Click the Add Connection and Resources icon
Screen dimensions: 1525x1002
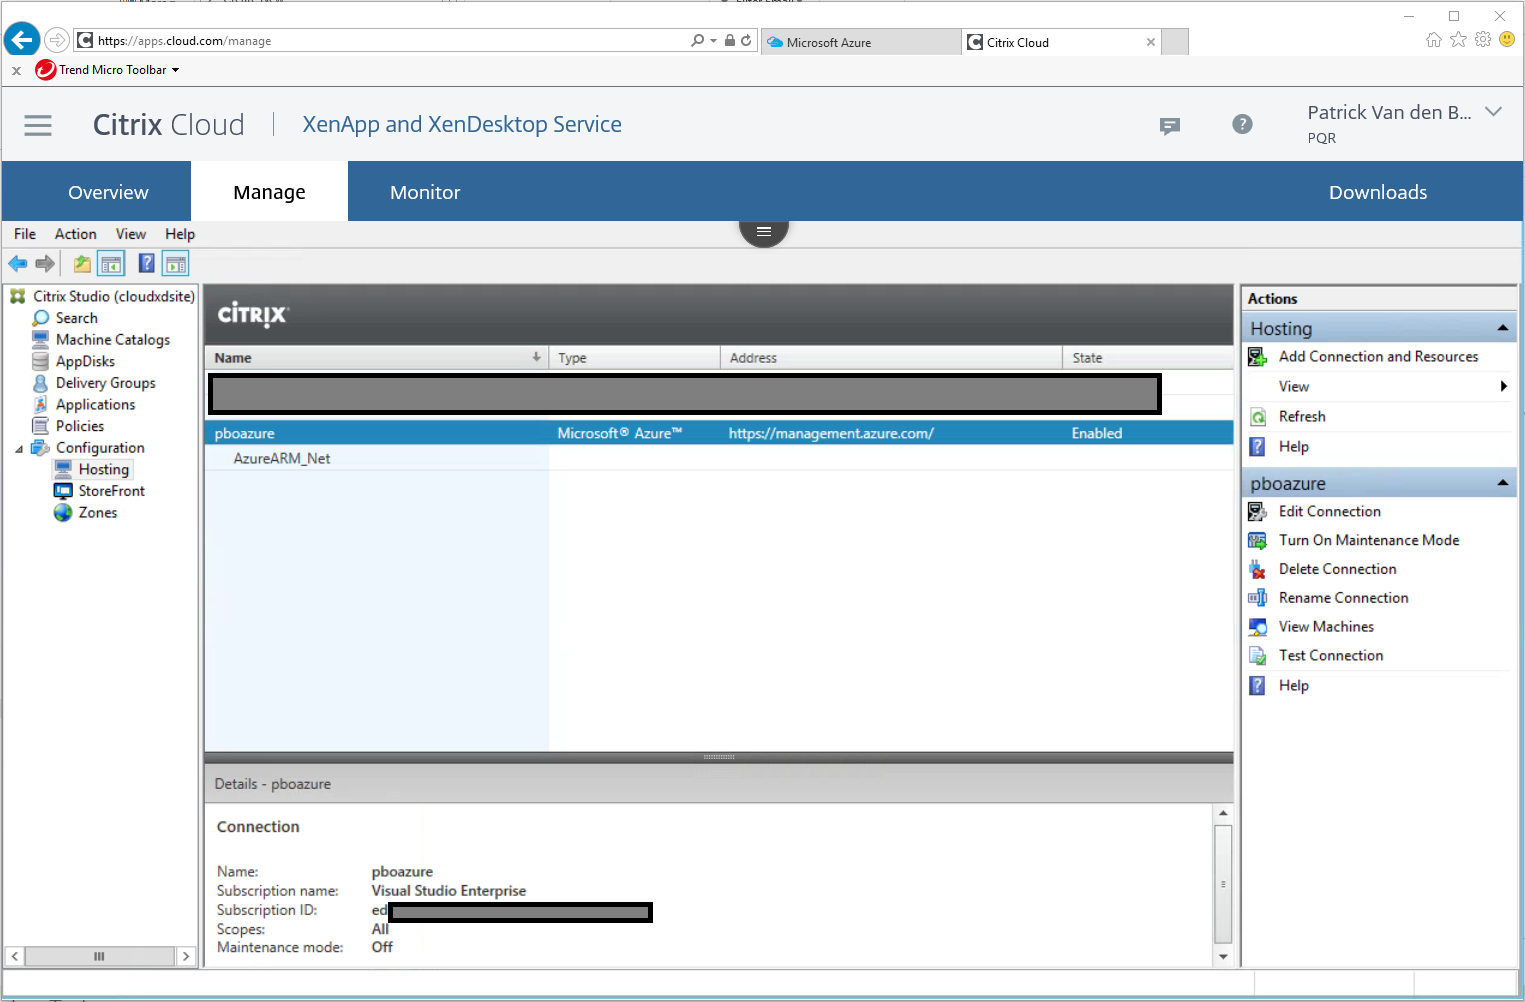tap(1258, 357)
